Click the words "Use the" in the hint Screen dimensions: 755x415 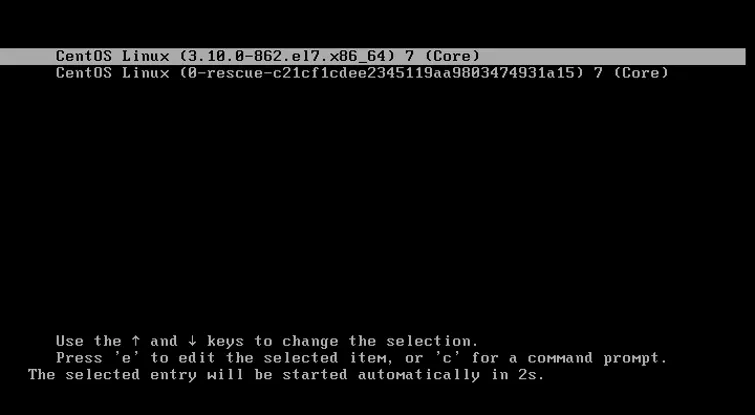point(89,341)
